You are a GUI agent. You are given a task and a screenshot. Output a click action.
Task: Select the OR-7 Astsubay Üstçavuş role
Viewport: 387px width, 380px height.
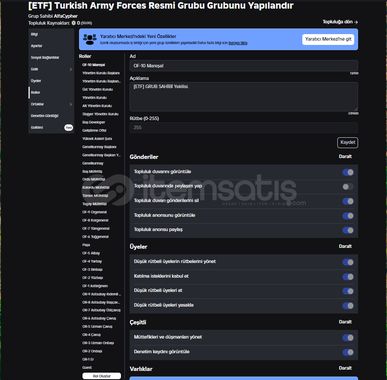(101, 310)
